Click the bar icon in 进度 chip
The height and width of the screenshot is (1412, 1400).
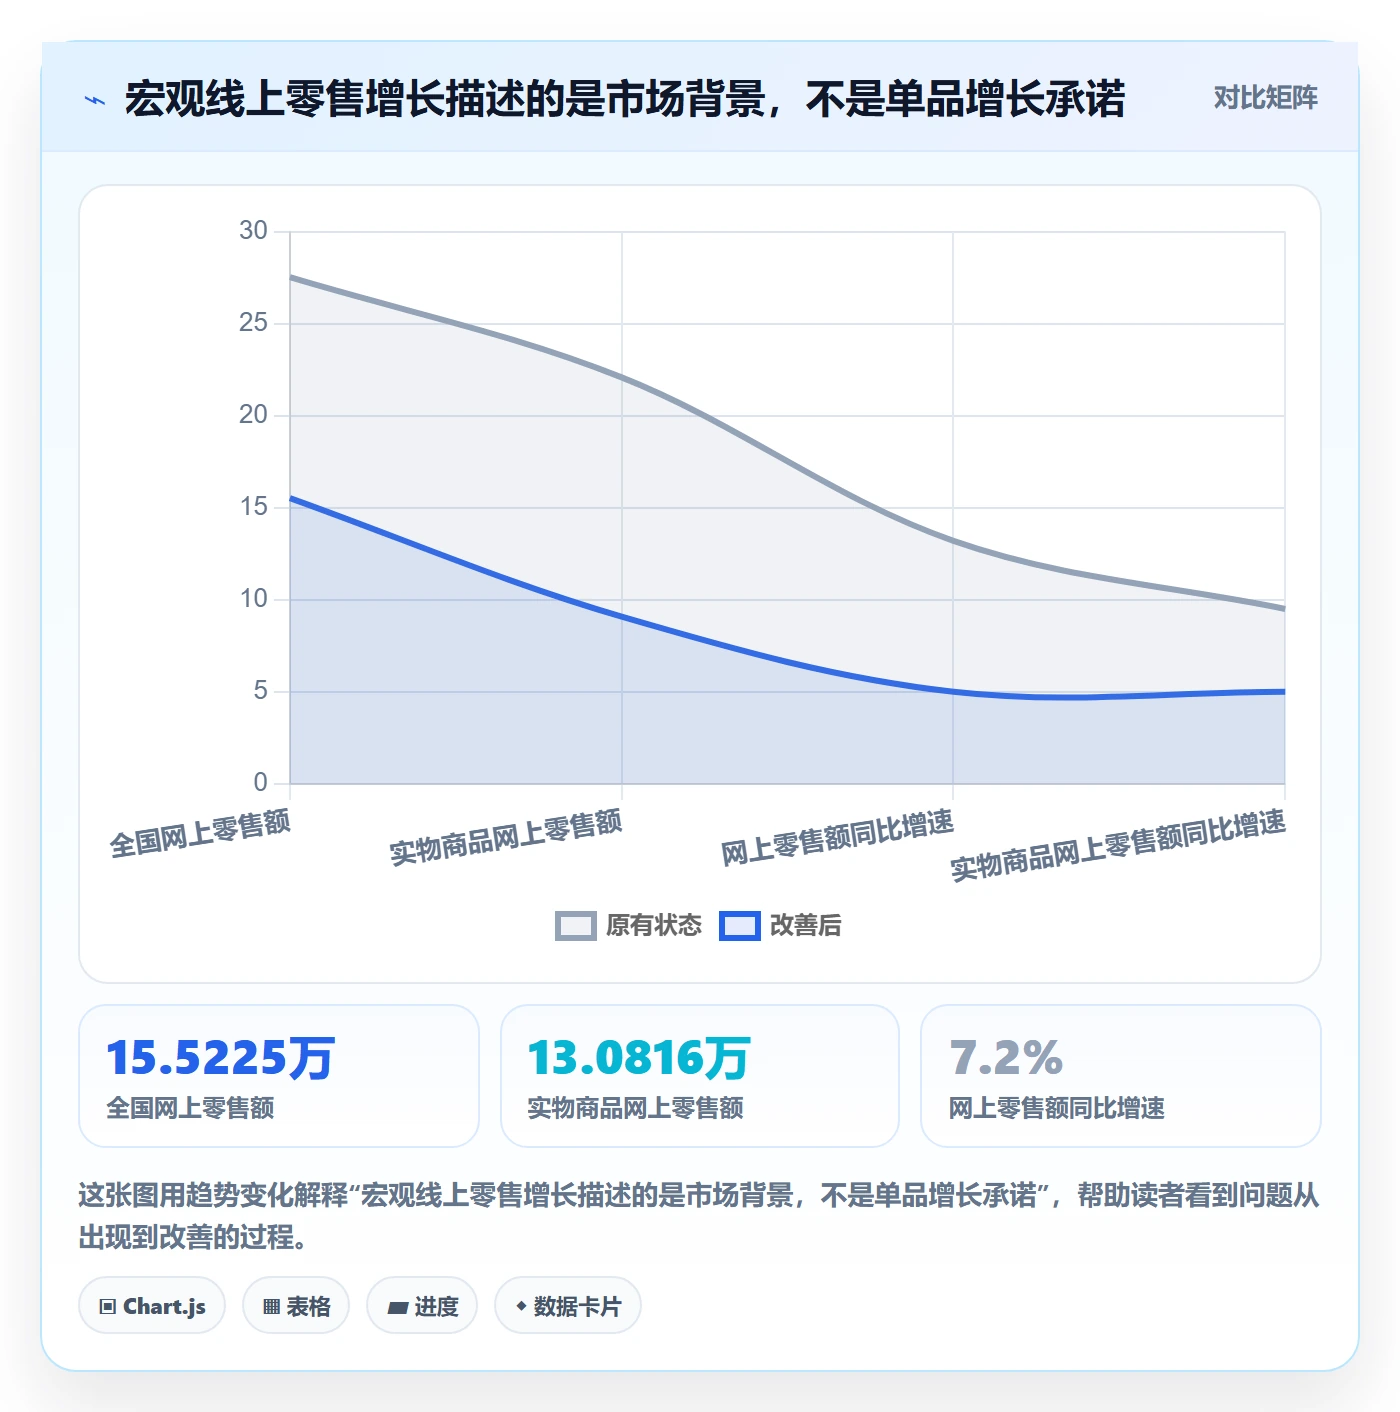point(398,1307)
